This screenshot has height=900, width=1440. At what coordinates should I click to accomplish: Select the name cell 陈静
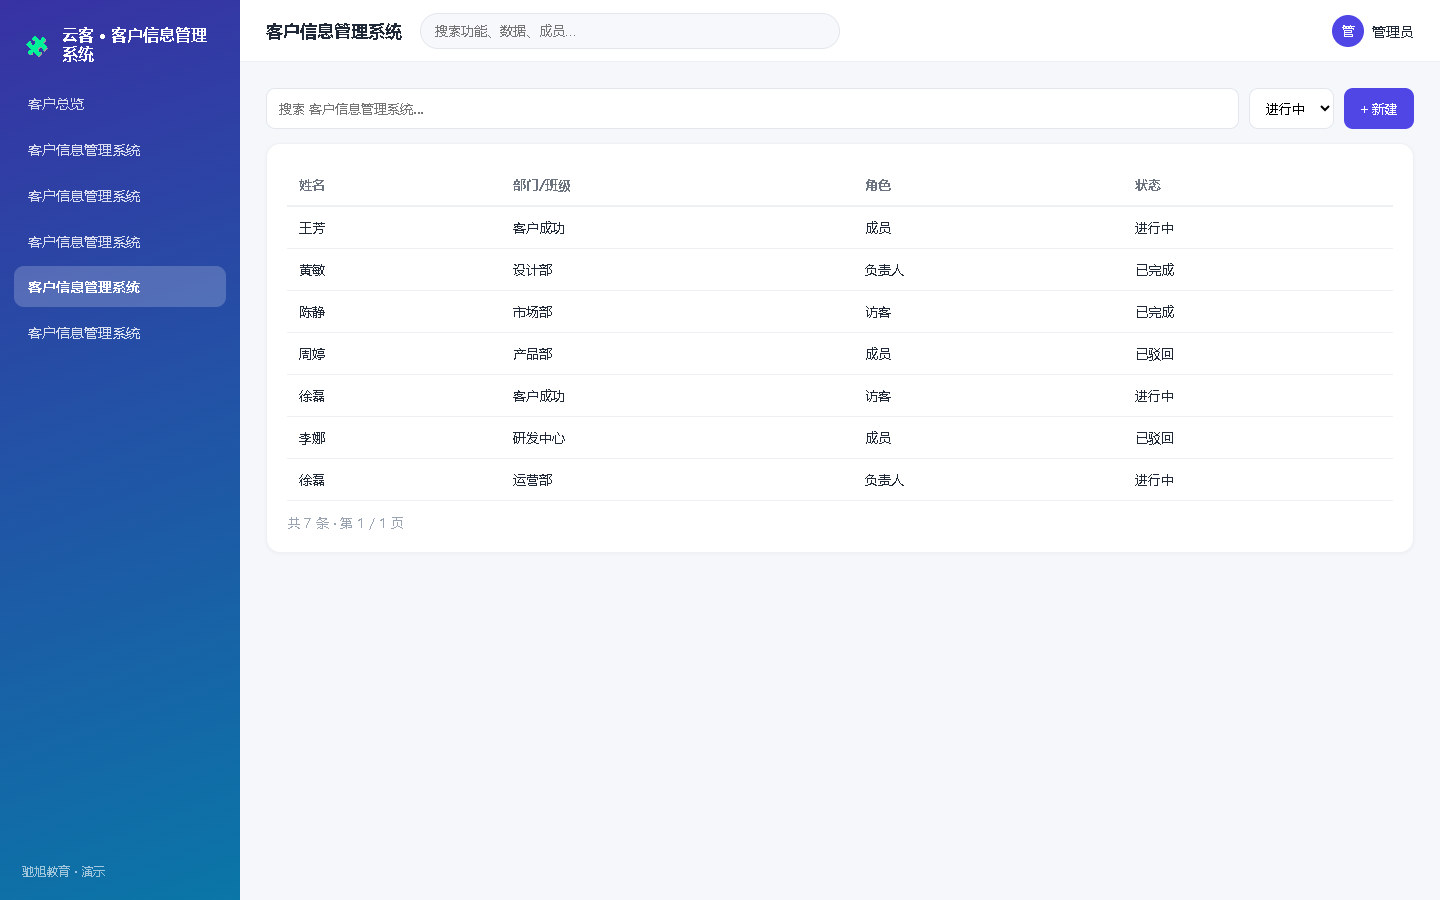click(x=312, y=312)
